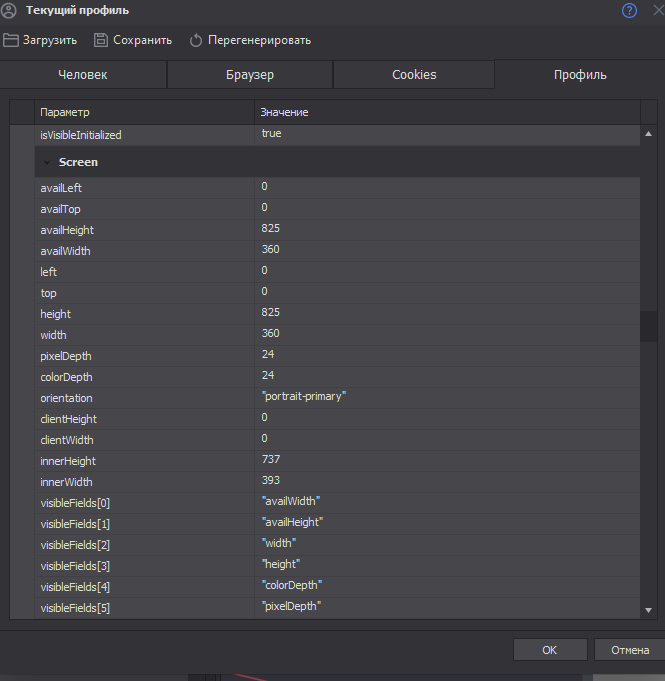The width and height of the screenshot is (665, 681).
Task: Click the Загрузить folder icon
Action: tap(10, 40)
